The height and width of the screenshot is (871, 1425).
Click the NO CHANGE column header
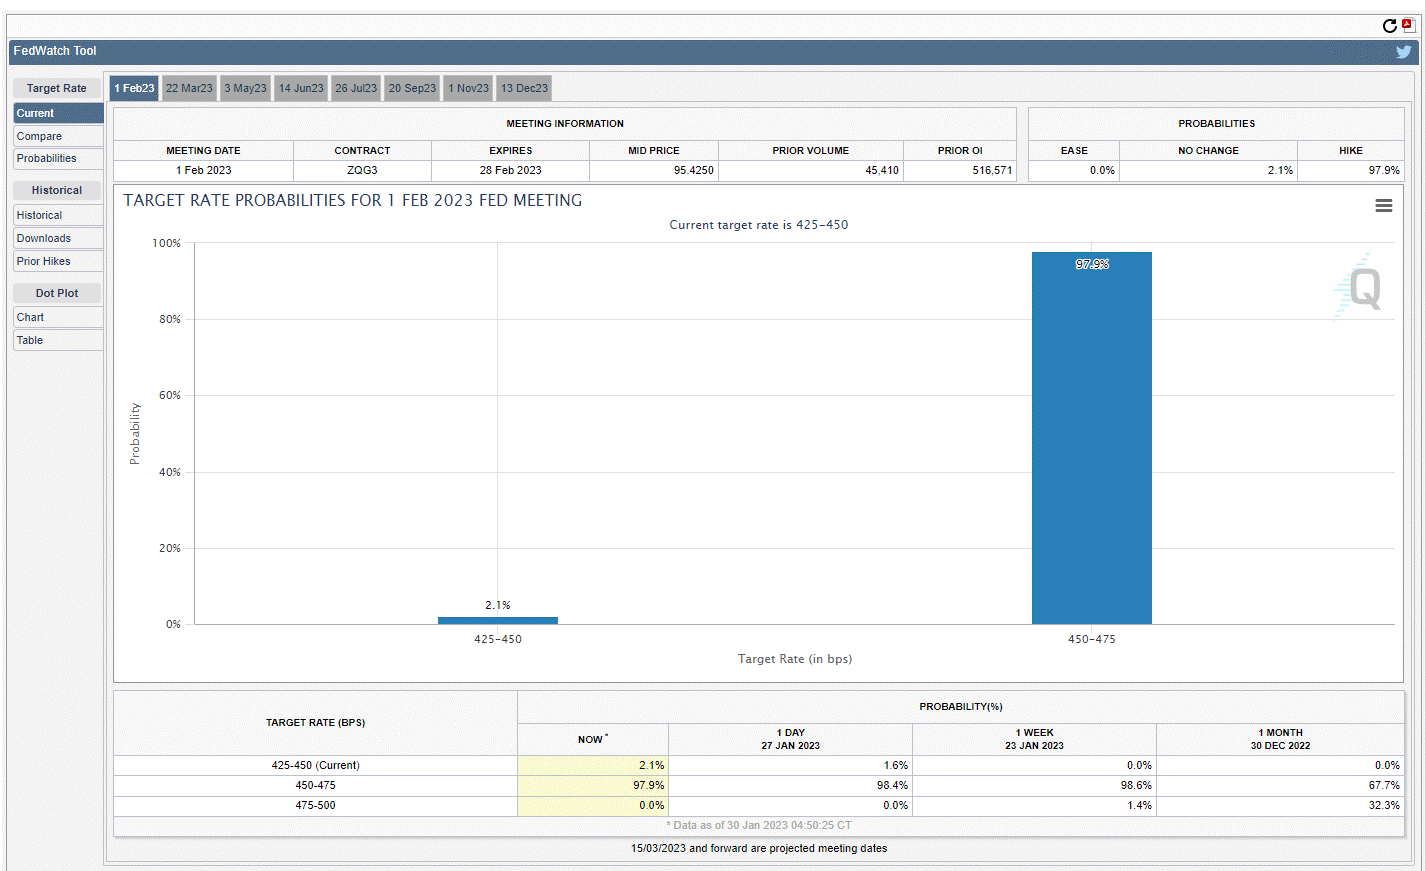point(1208,150)
